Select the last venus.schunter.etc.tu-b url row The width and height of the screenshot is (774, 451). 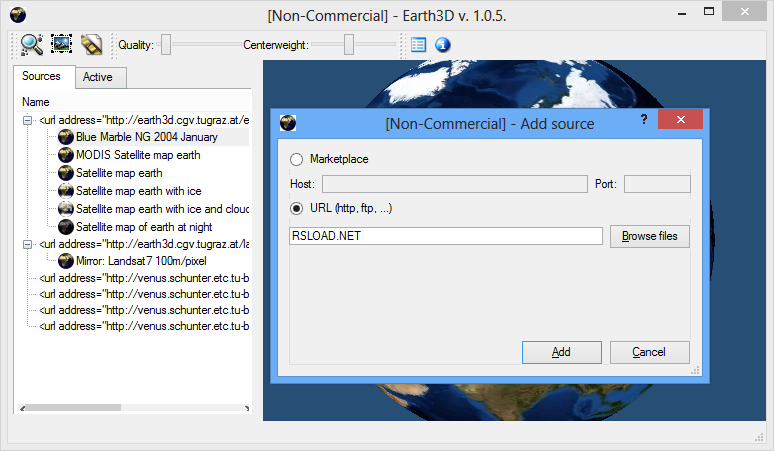144,326
